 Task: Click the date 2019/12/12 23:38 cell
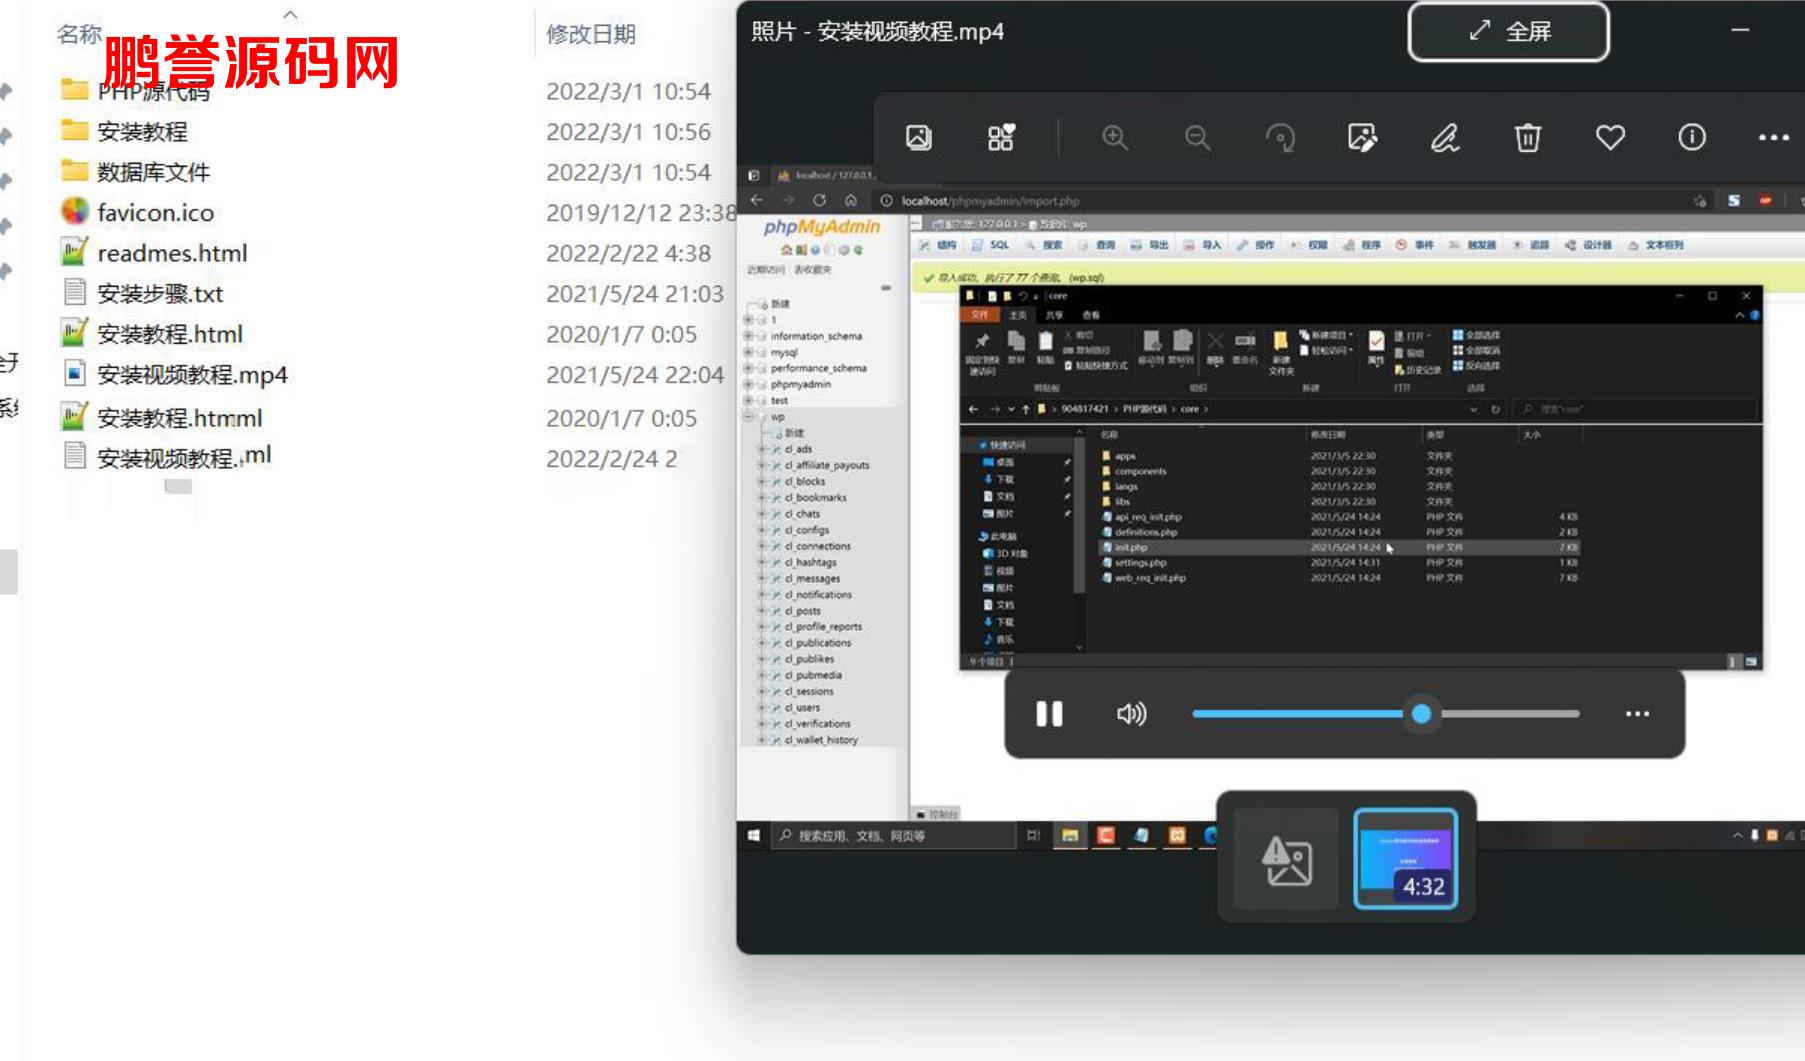coord(641,213)
